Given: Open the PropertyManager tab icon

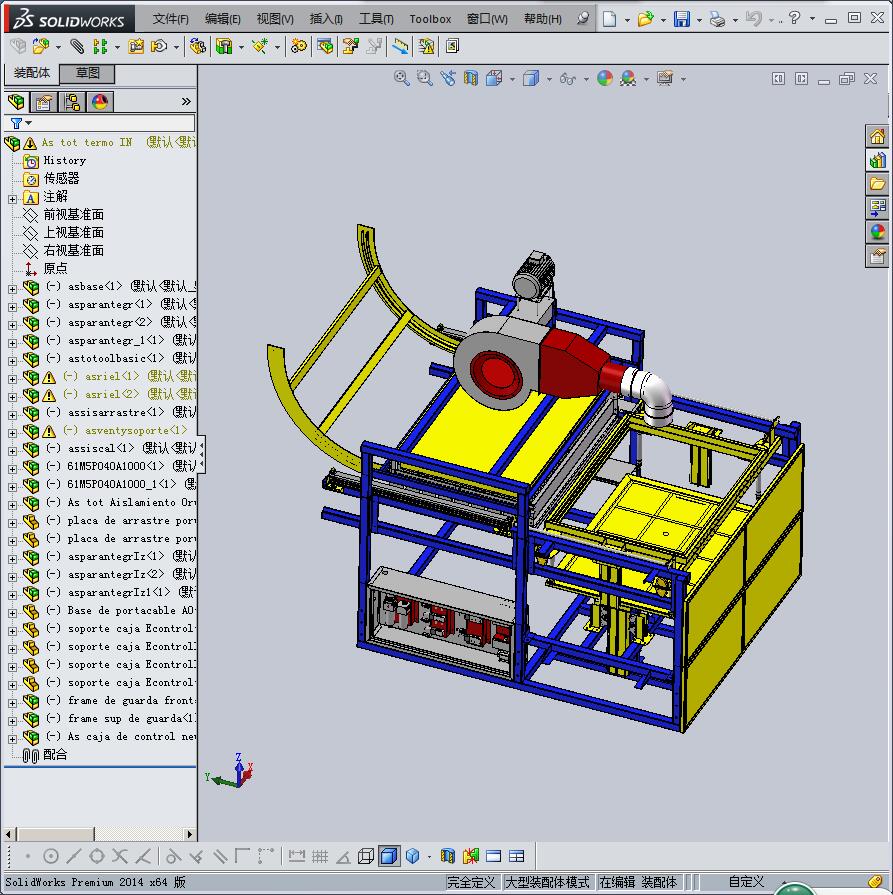Looking at the screenshot, I should click(44, 102).
